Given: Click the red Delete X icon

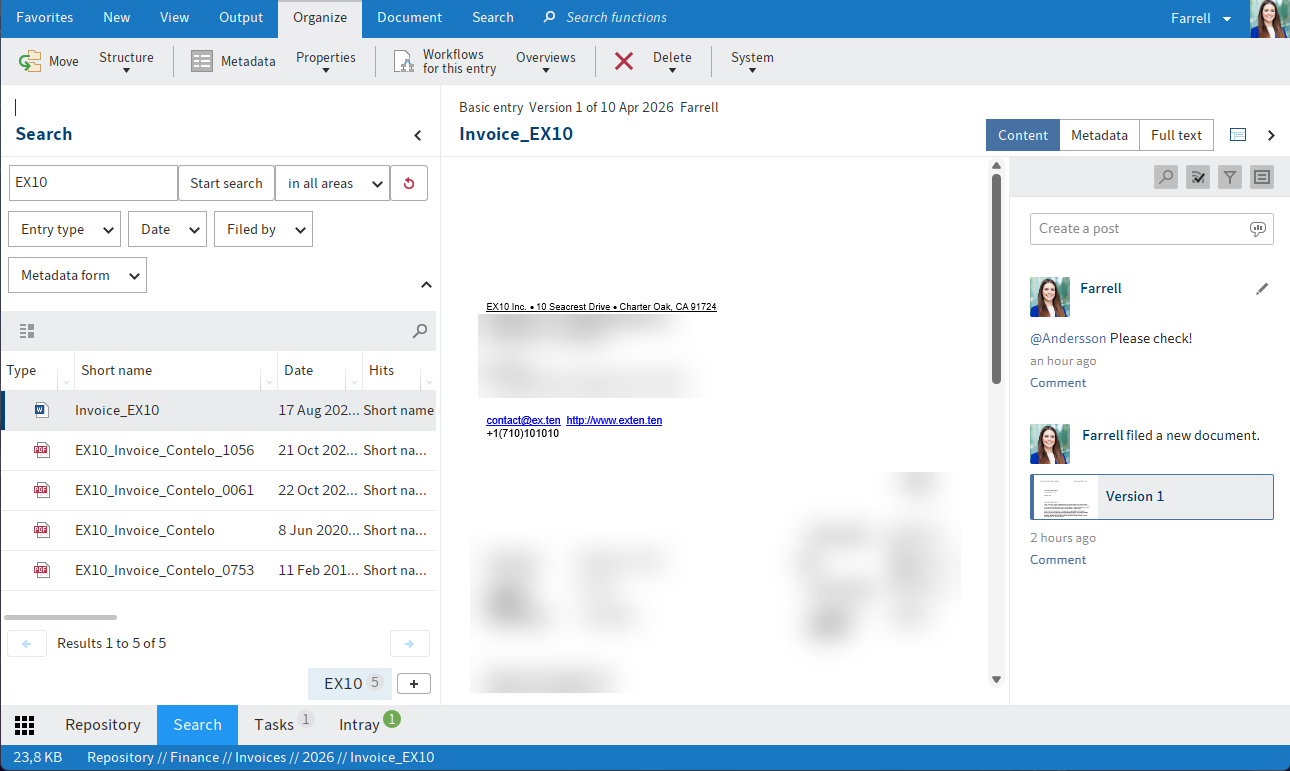Looking at the screenshot, I should 624,61.
